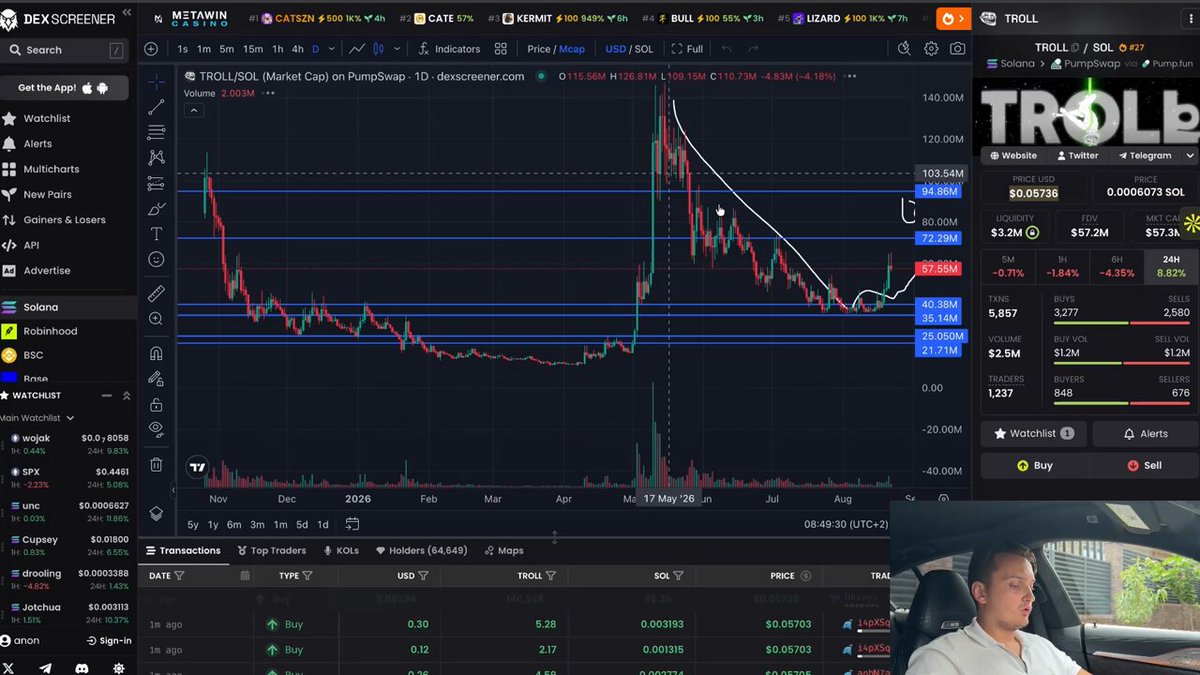Click the green Buy button
1200x675 pixels.
coord(1034,466)
